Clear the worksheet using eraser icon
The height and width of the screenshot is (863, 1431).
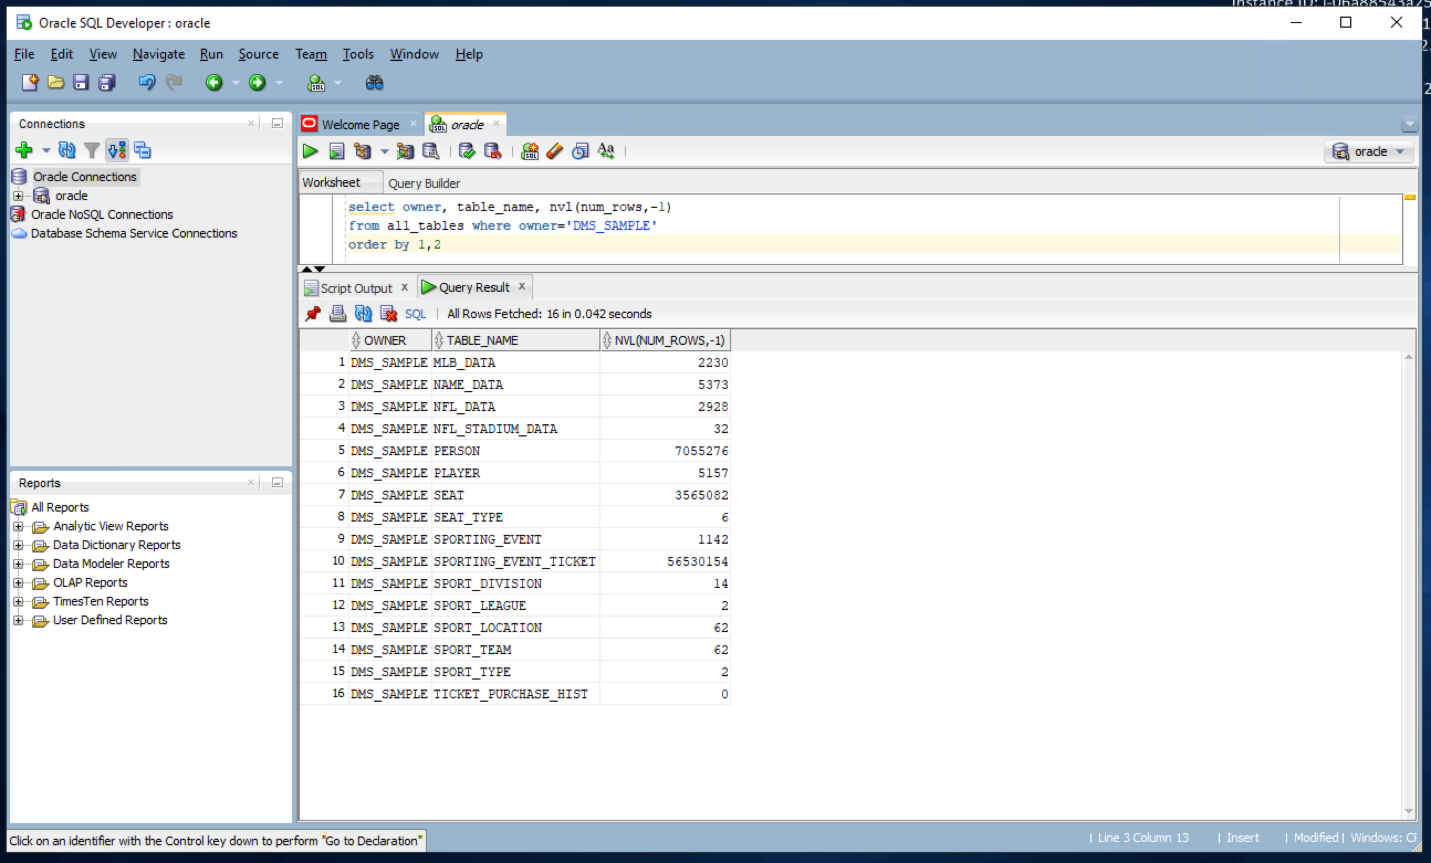(x=555, y=151)
